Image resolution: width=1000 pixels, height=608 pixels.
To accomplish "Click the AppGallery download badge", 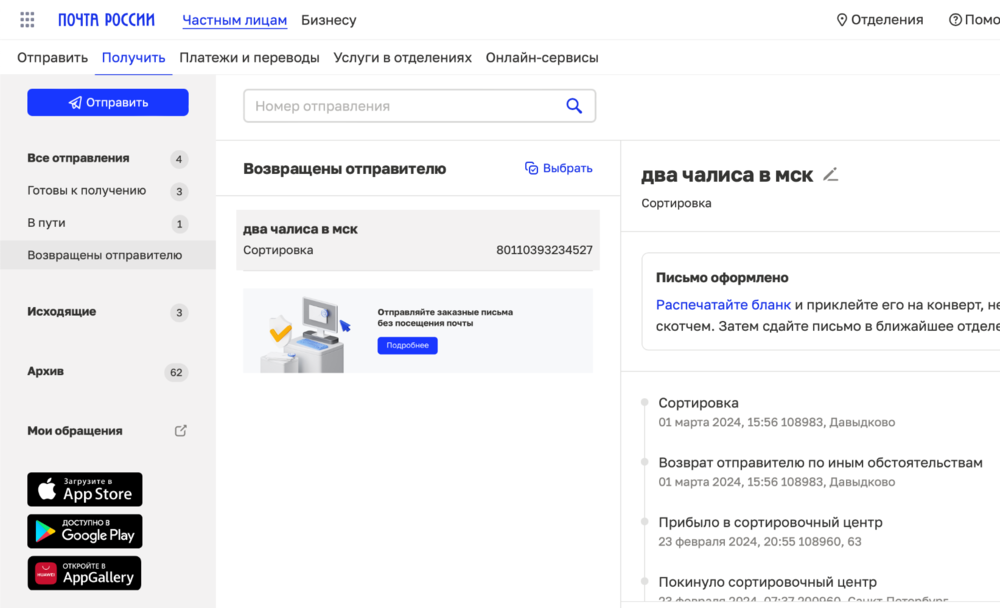I will click(x=84, y=573).
